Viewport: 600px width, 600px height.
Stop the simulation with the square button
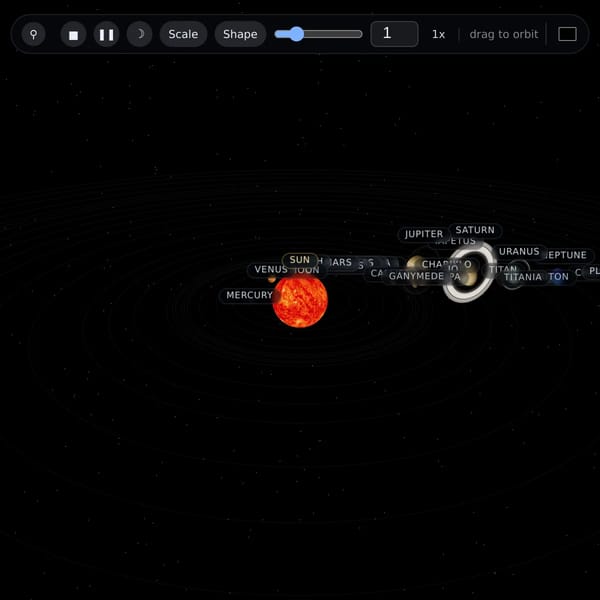coord(73,34)
